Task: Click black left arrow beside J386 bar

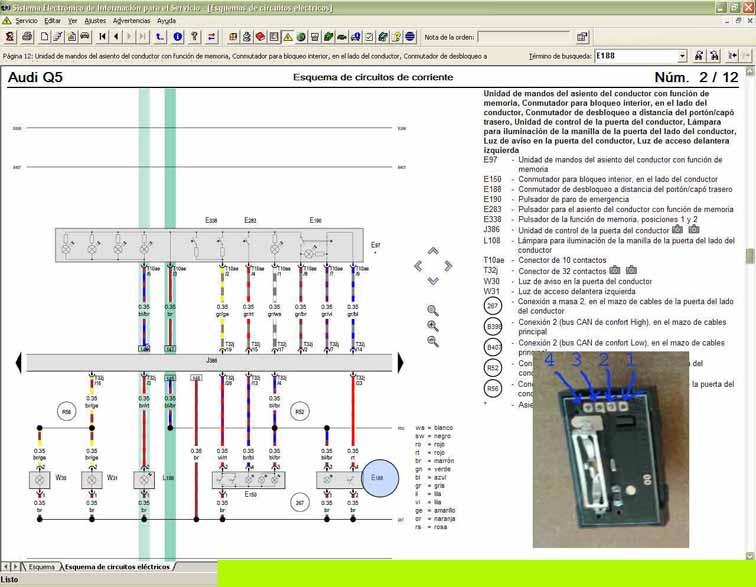Action: coord(19,363)
